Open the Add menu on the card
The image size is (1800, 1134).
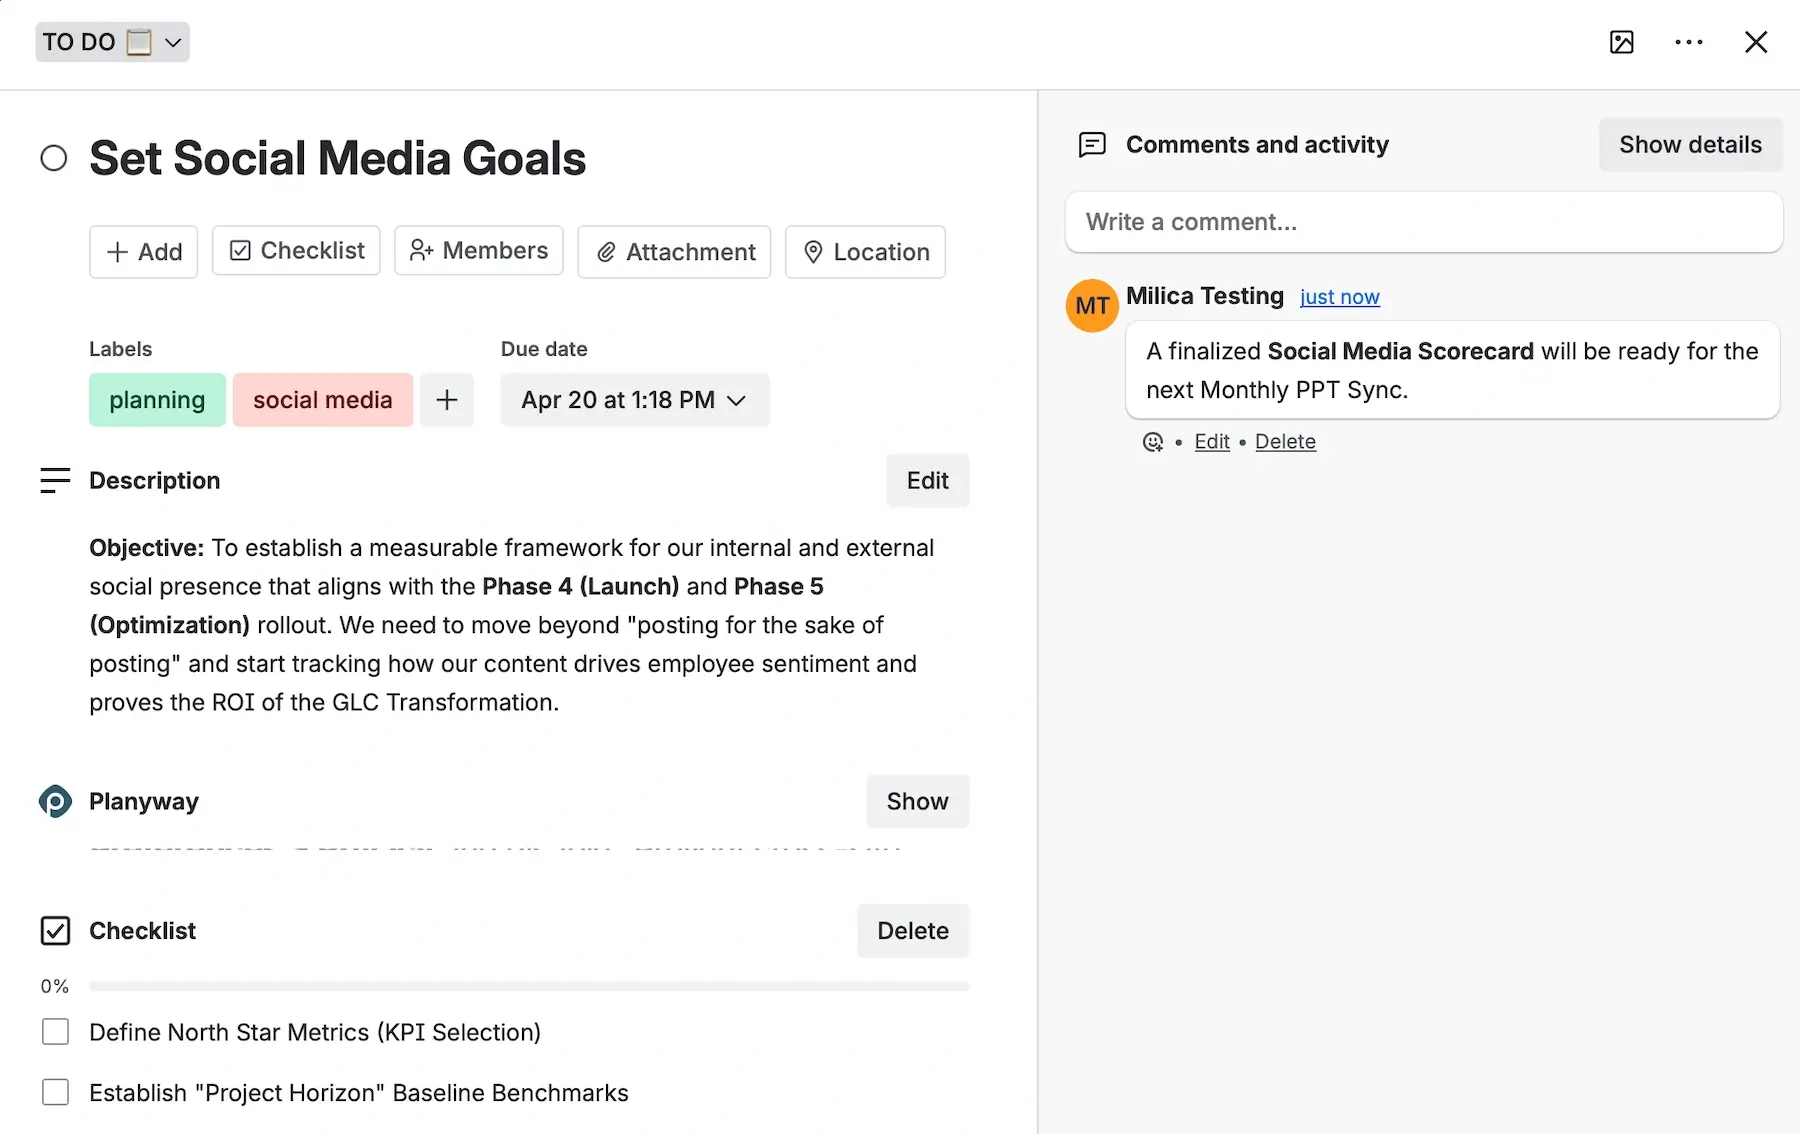click(x=143, y=251)
